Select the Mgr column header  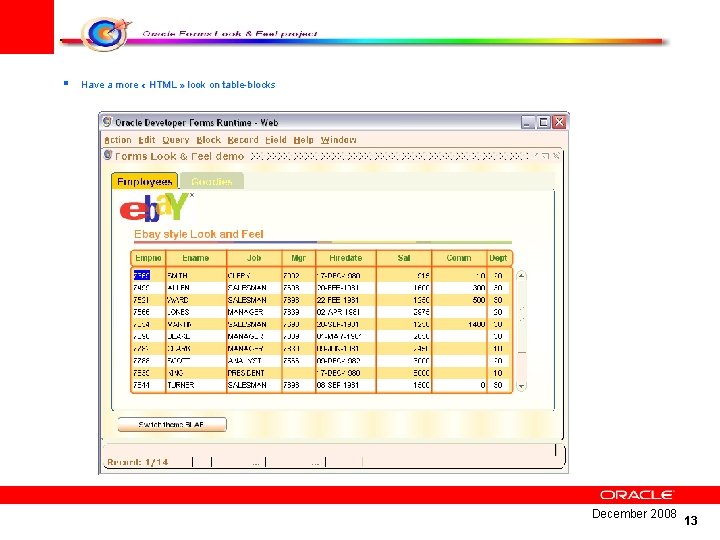point(298,258)
